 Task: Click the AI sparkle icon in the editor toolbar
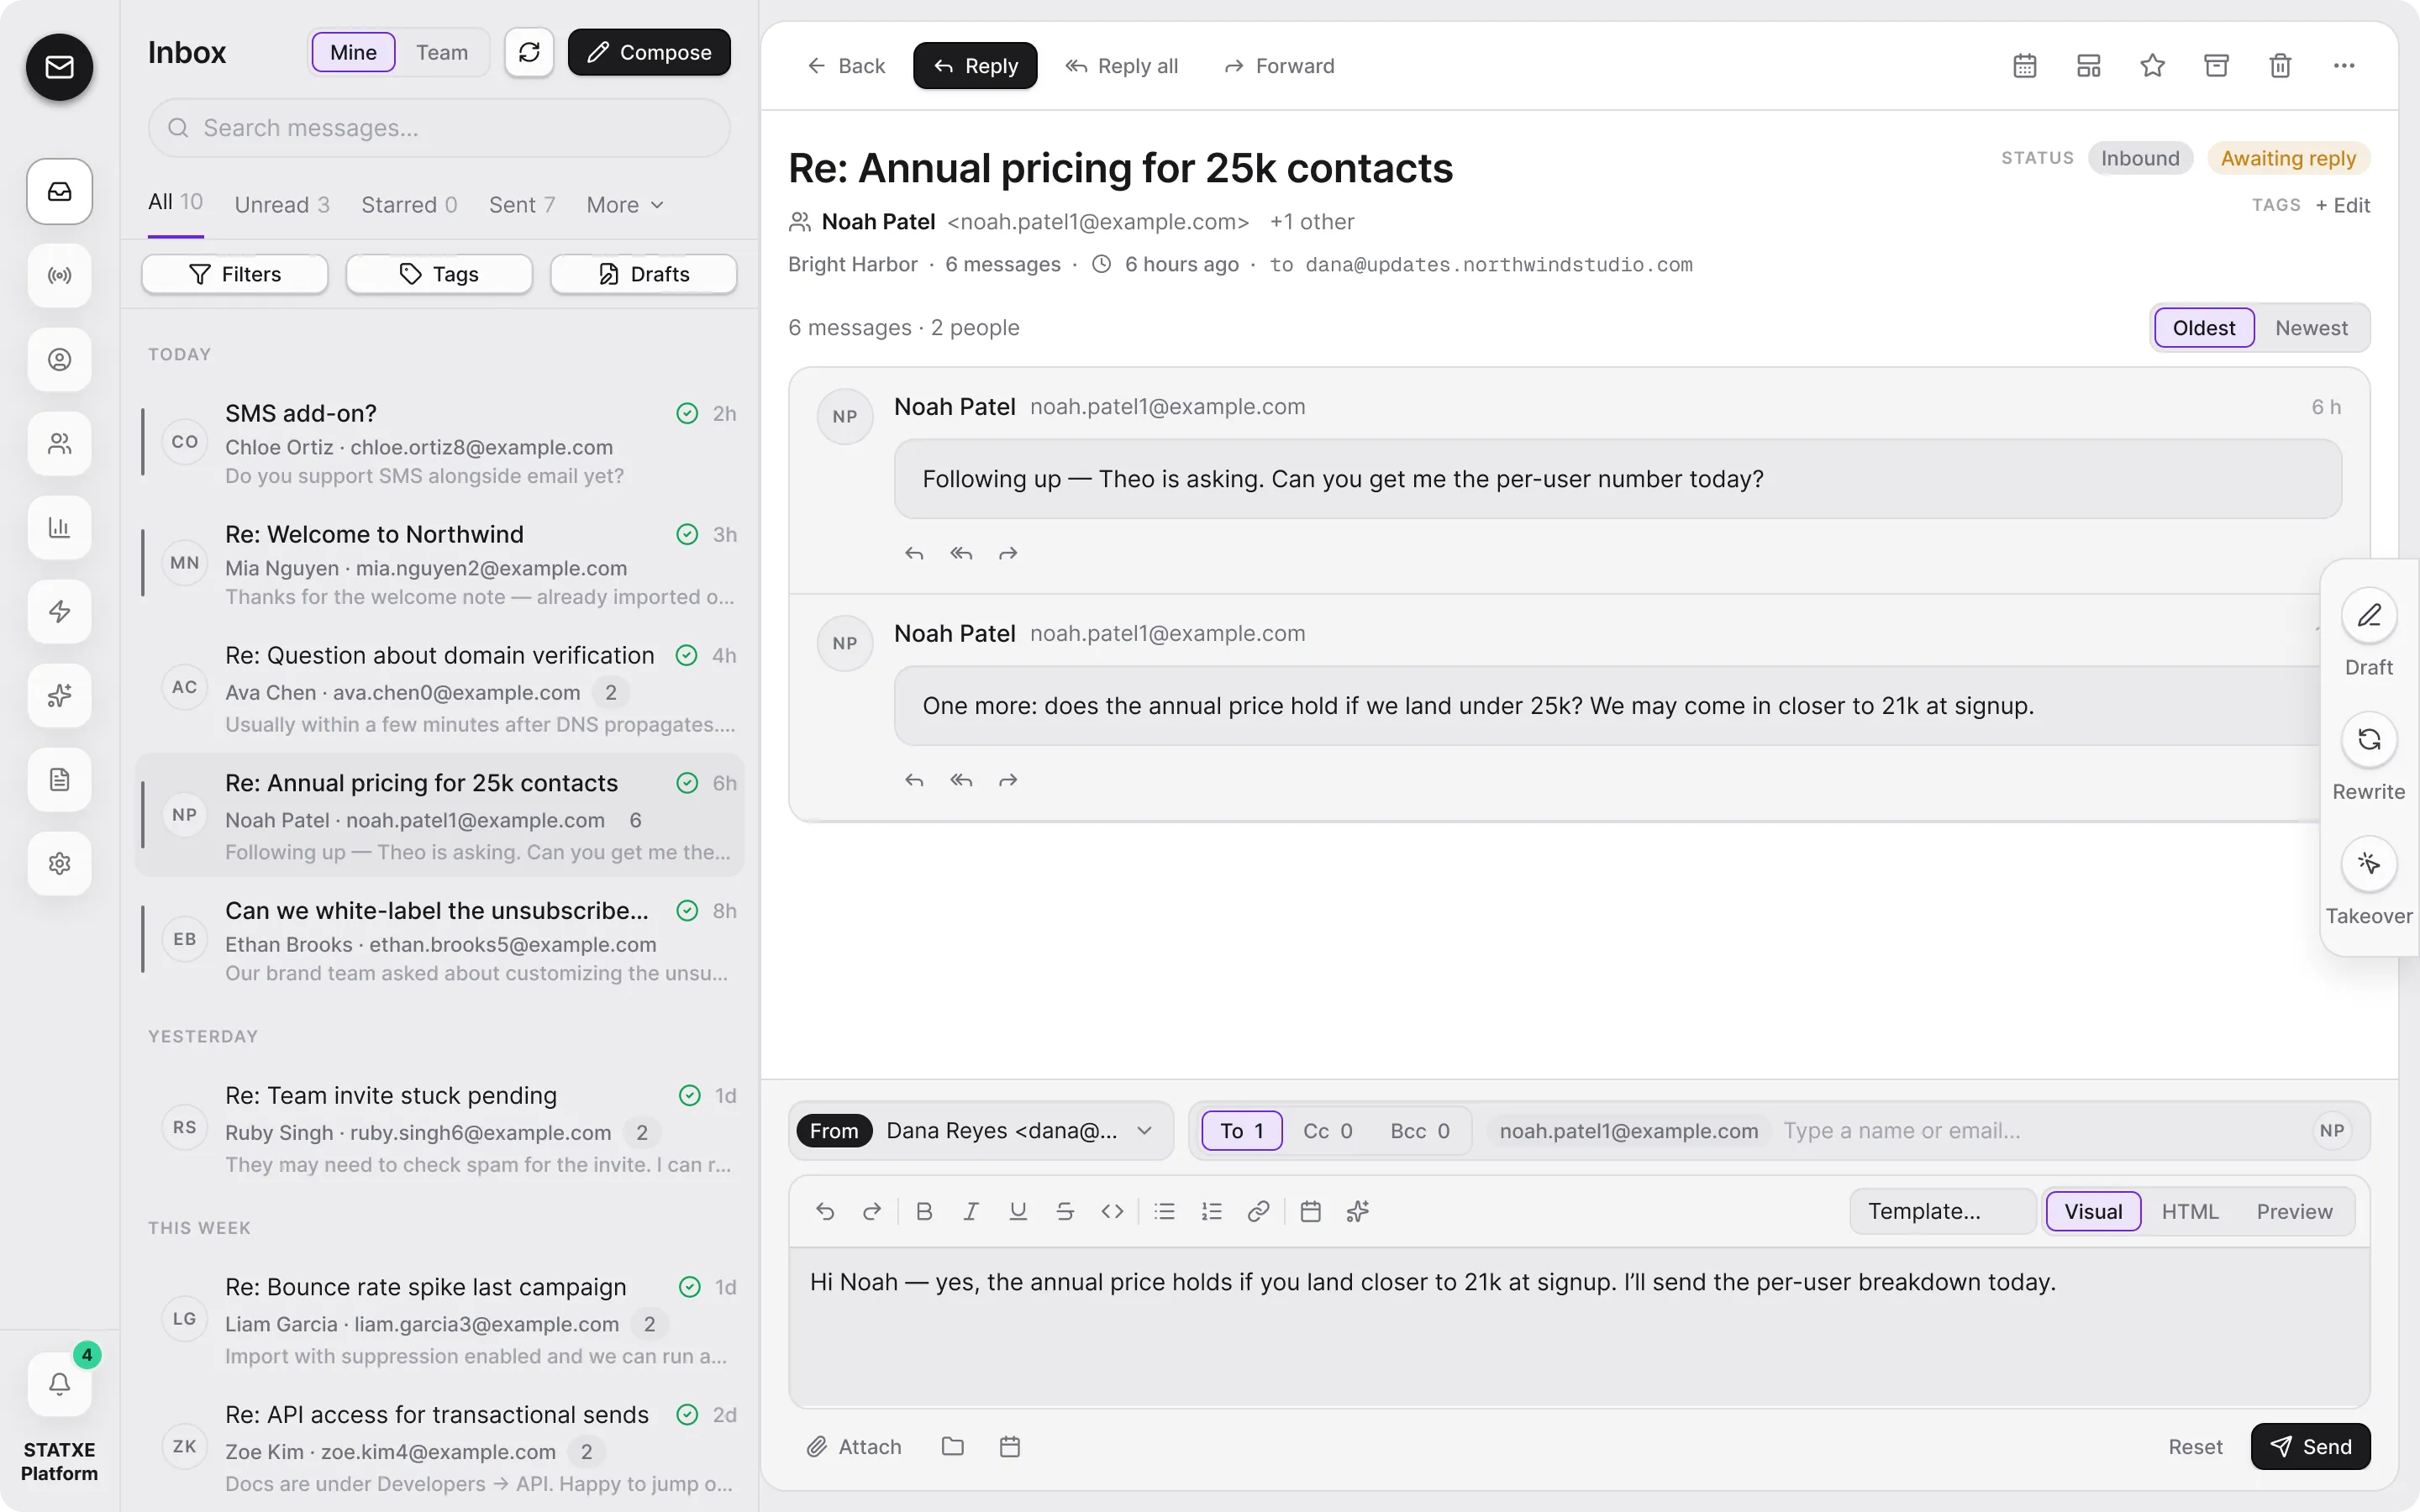(1357, 1211)
